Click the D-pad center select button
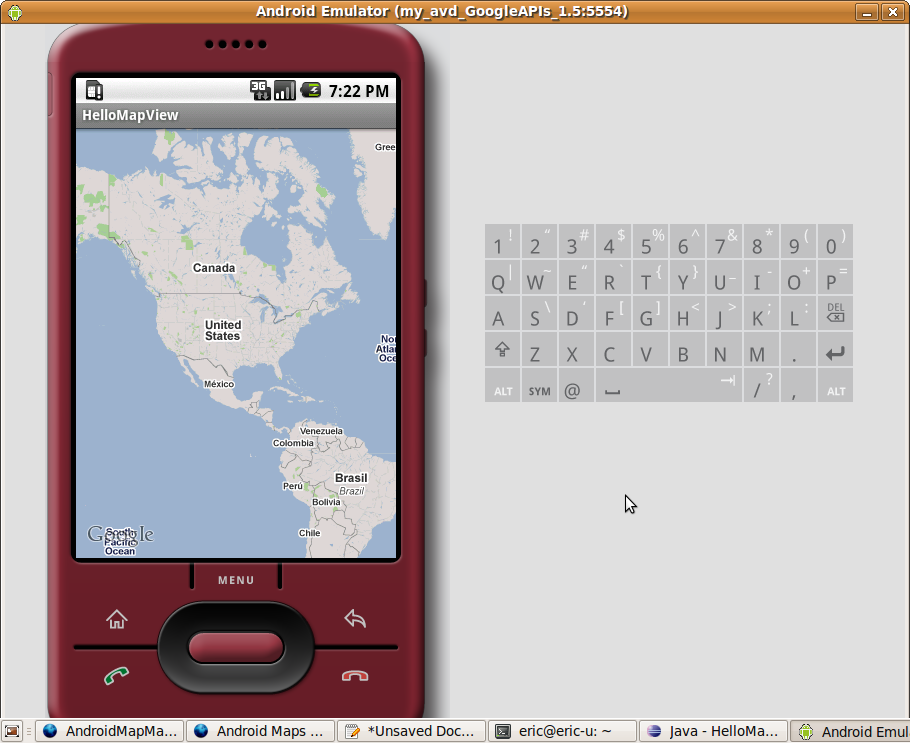The image size is (910, 743). click(x=236, y=648)
